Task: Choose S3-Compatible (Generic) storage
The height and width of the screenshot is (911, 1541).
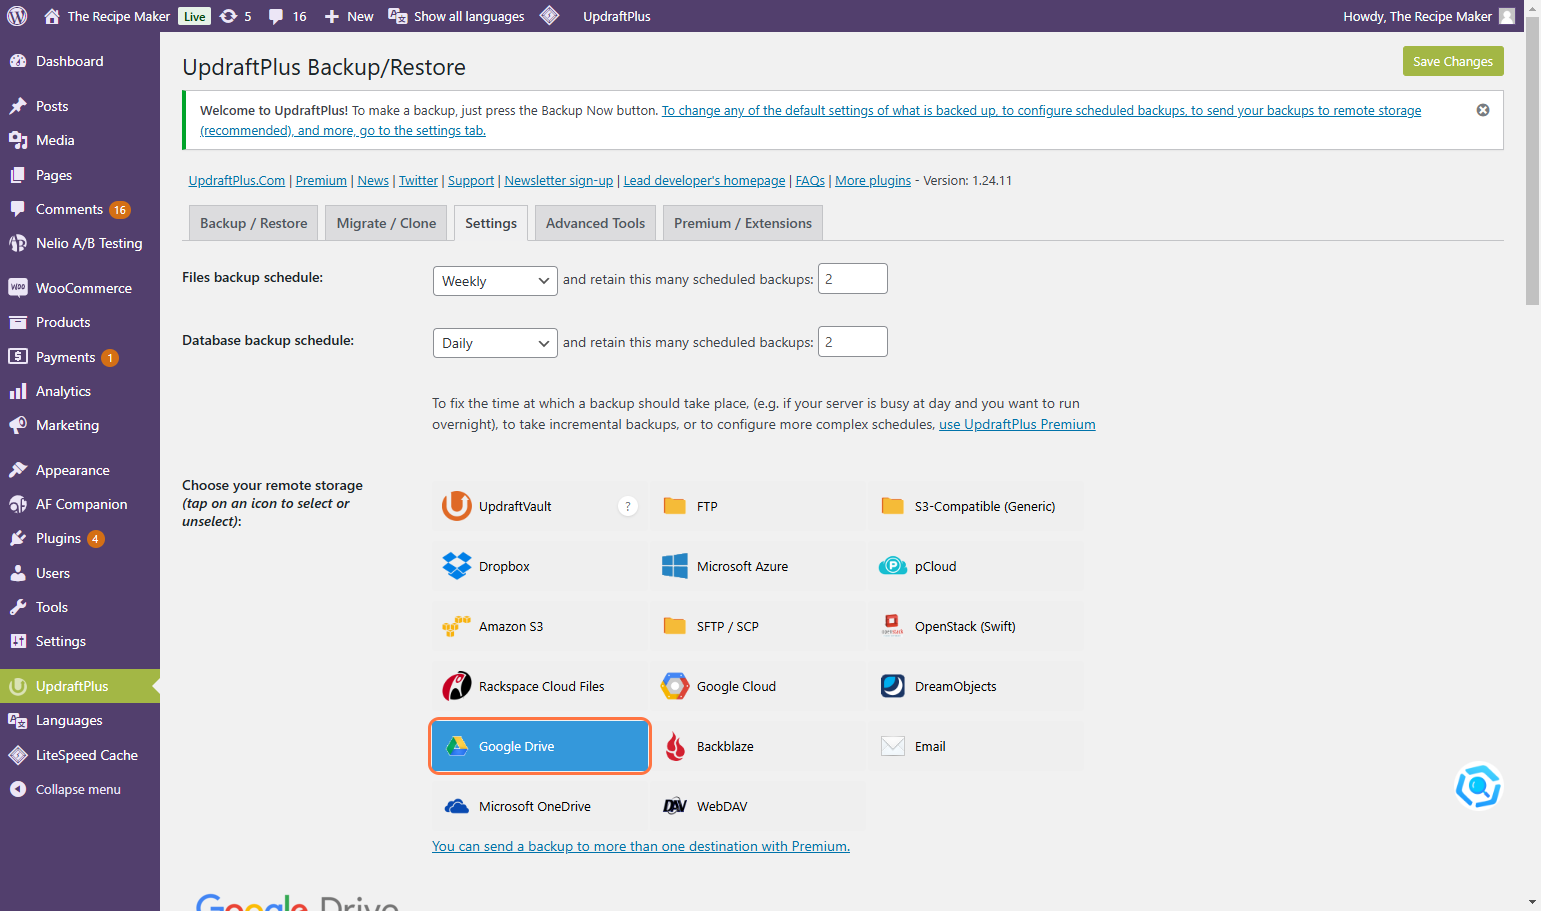Action: pyautogui.click(x=976, y=506)
